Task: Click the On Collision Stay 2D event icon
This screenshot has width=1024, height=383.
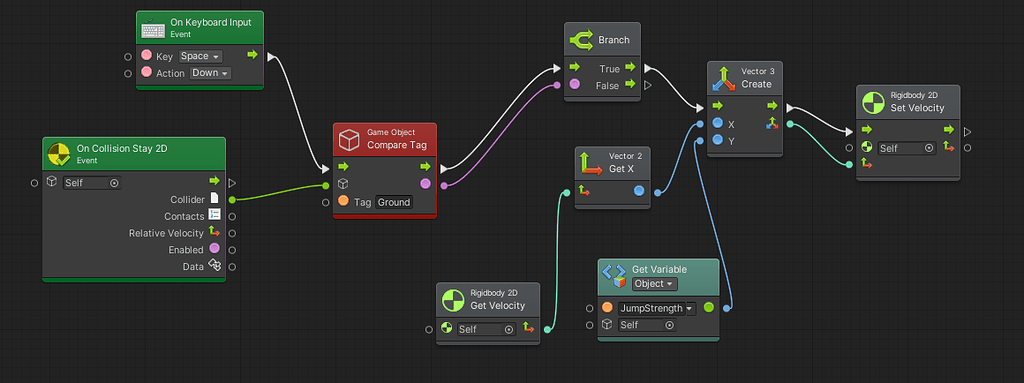Action: coord(59,154)
